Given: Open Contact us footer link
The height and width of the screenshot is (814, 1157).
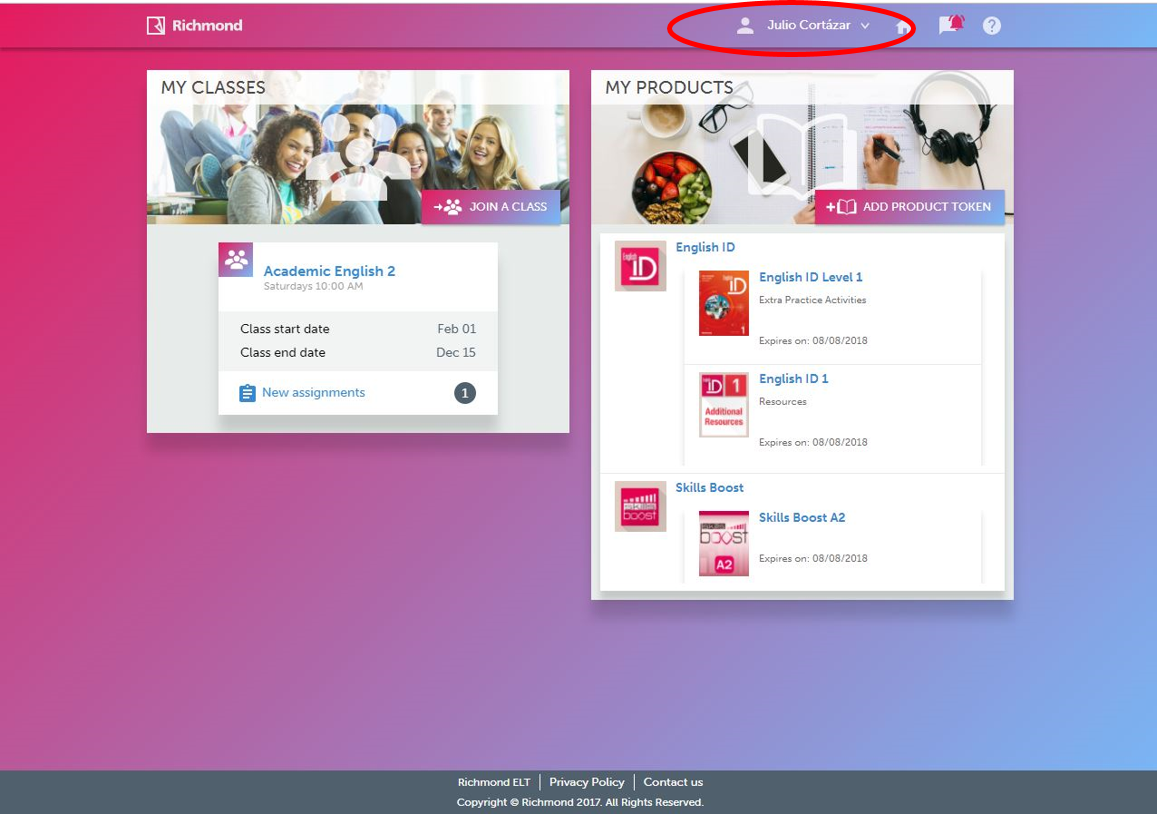Looking at the screenshot, I should pyautogui.click(x=673, y=782).
